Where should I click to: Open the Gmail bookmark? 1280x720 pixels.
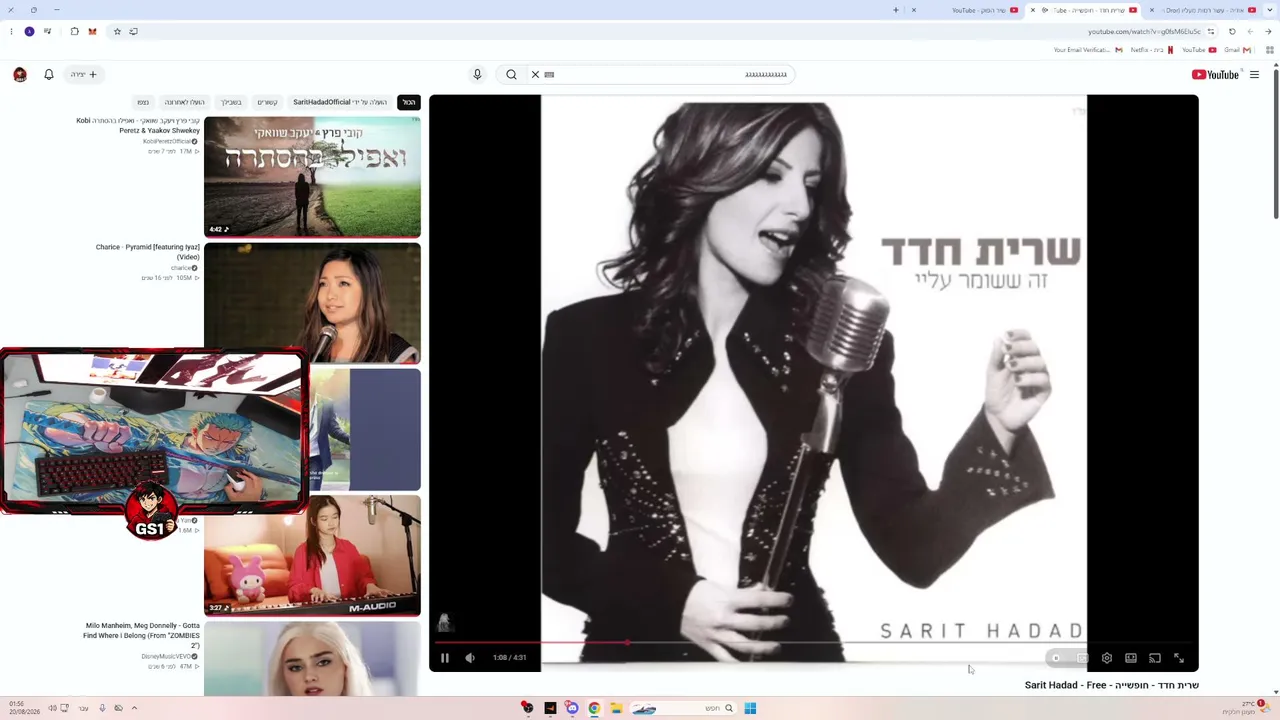(x=1238, y=50)
